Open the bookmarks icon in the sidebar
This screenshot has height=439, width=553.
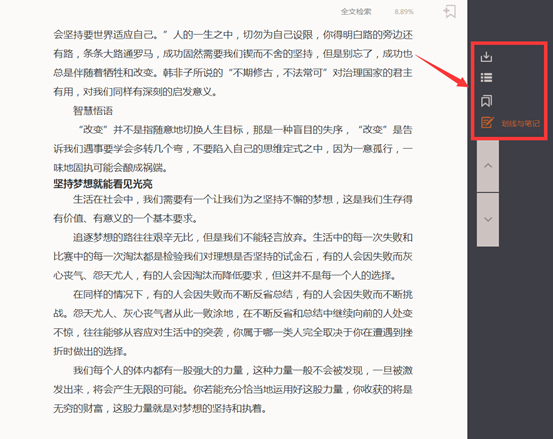(x=486, y=101)
